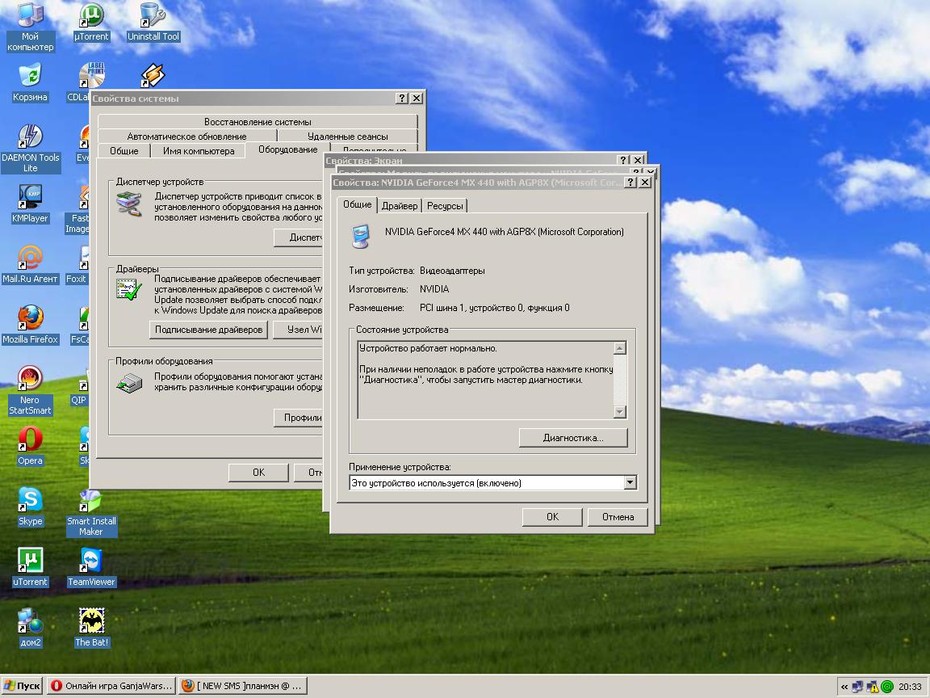Click Отмена in the NVIDIA properties dialog
The height and width of the screenshot is (698, 930).
coord(618,517)
